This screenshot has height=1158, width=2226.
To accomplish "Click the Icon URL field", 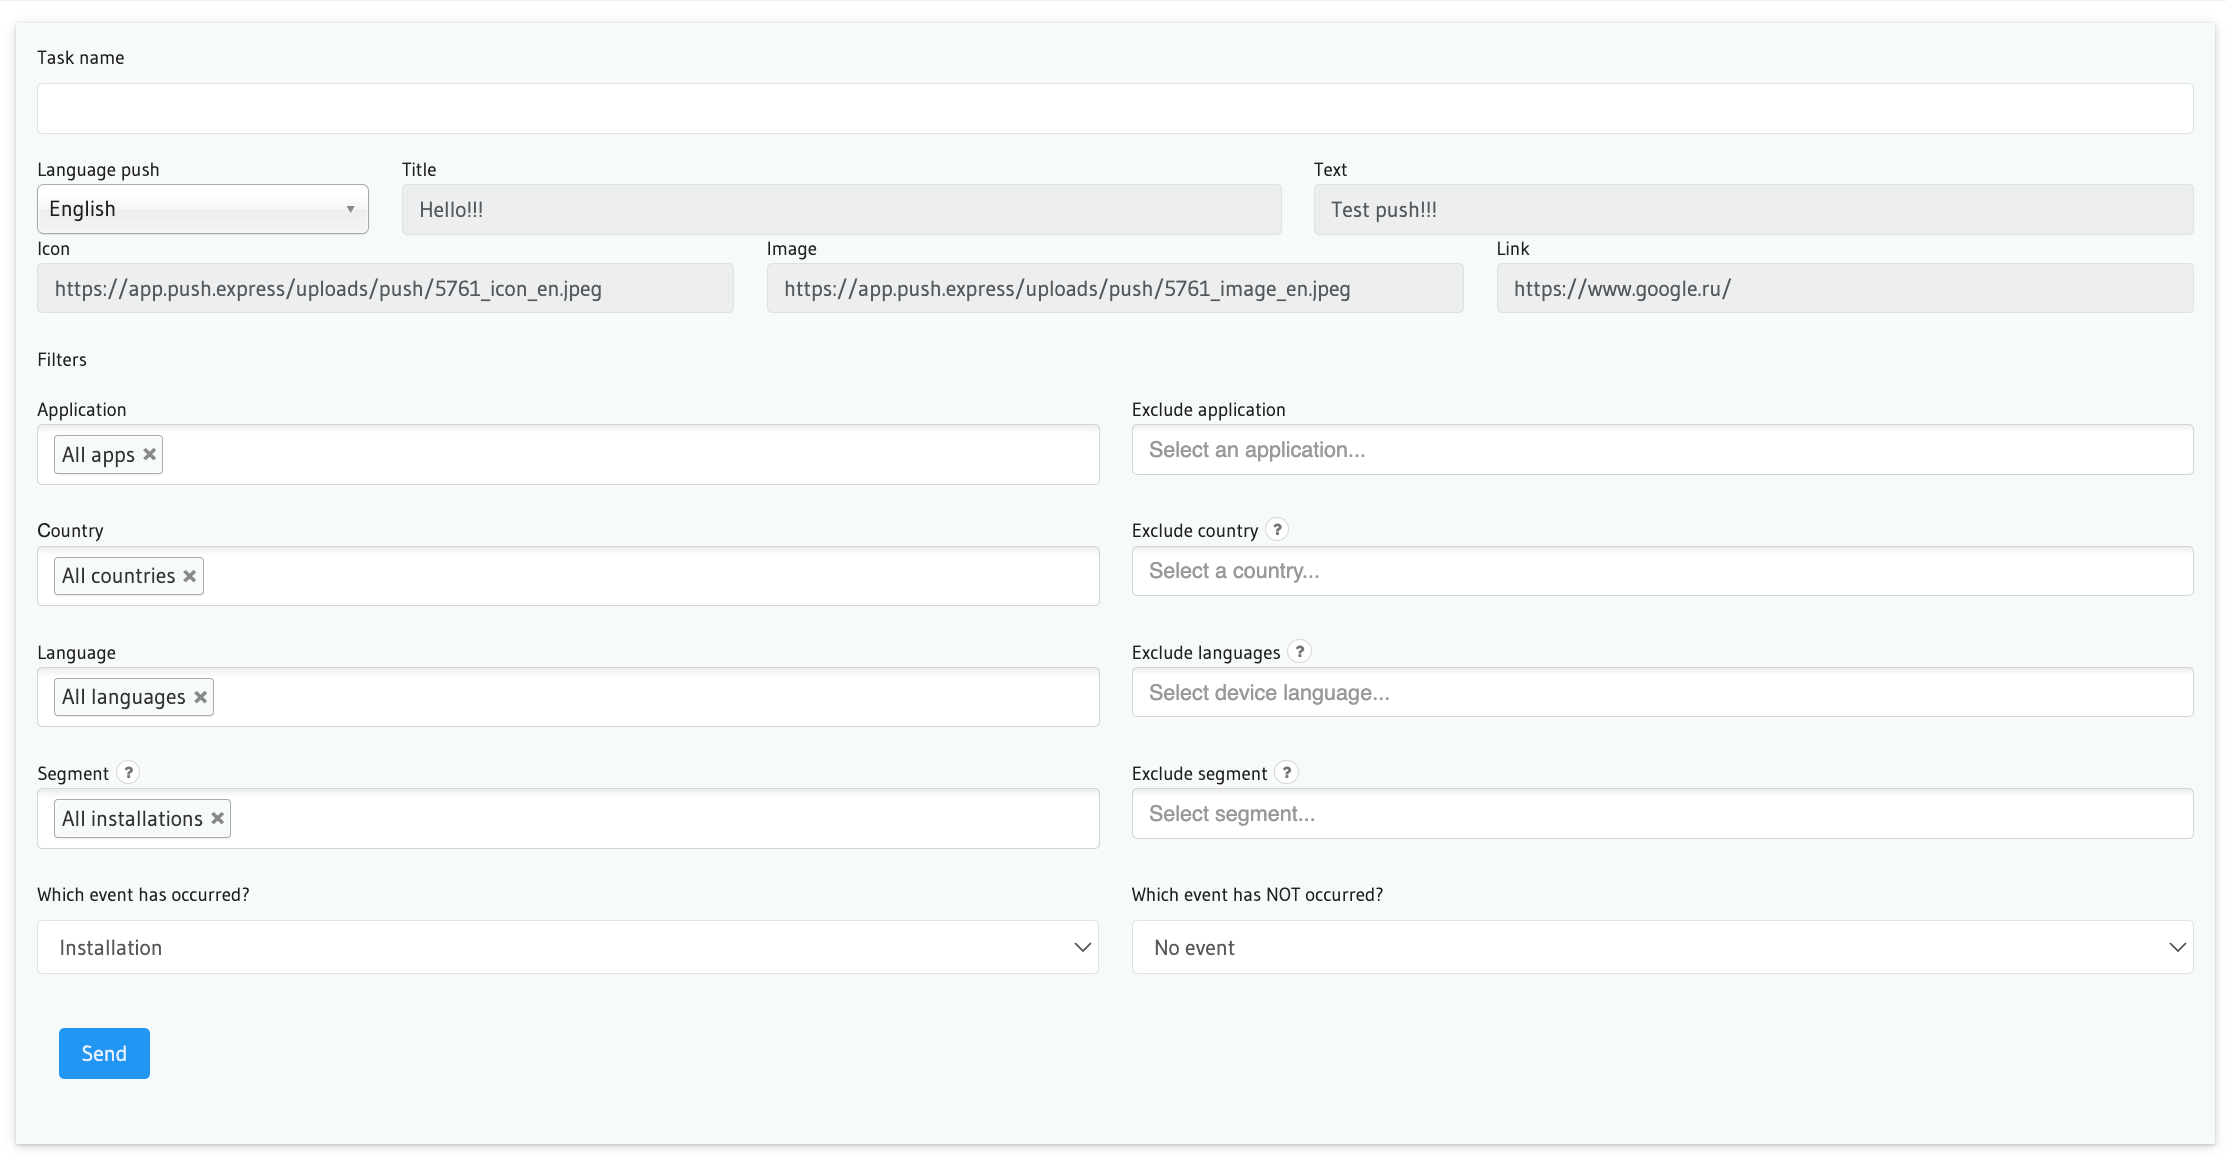I will (x=385, y=289).
